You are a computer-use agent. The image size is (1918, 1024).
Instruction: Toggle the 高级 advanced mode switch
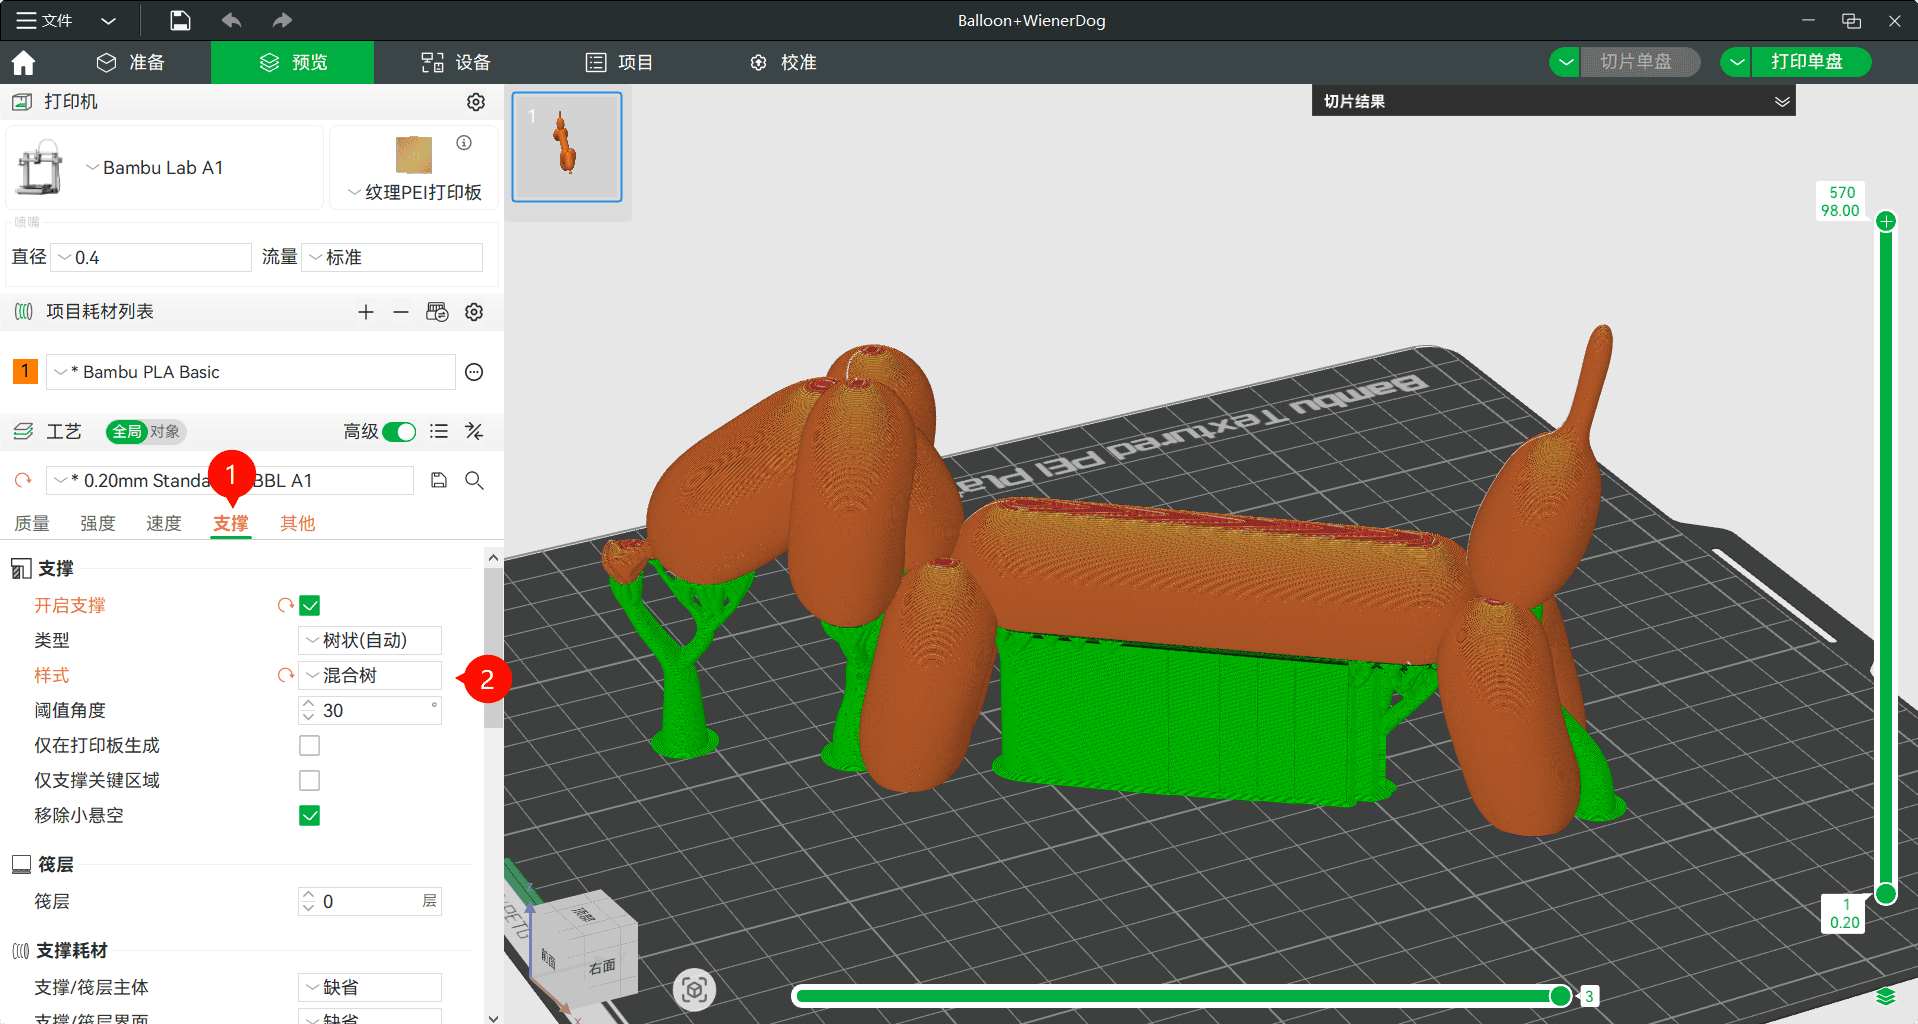coord(399,431)
